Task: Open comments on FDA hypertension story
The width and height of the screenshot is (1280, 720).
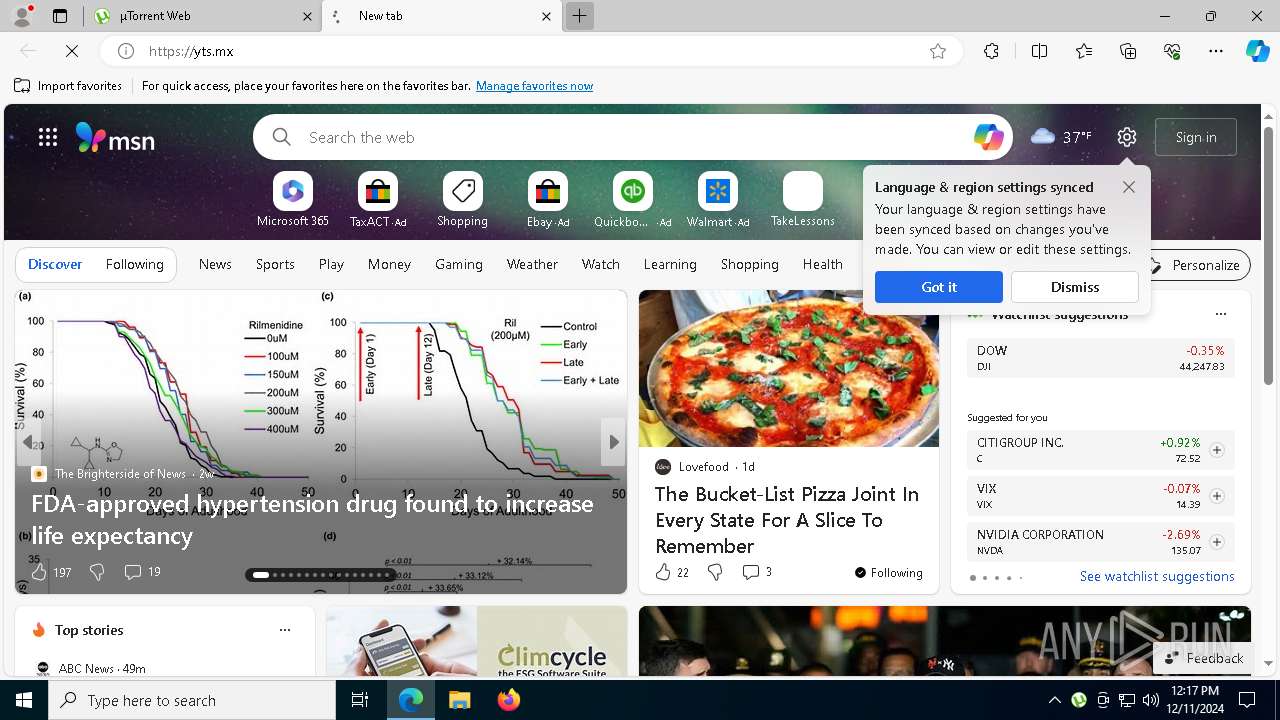Action: [x=142, y=572]
